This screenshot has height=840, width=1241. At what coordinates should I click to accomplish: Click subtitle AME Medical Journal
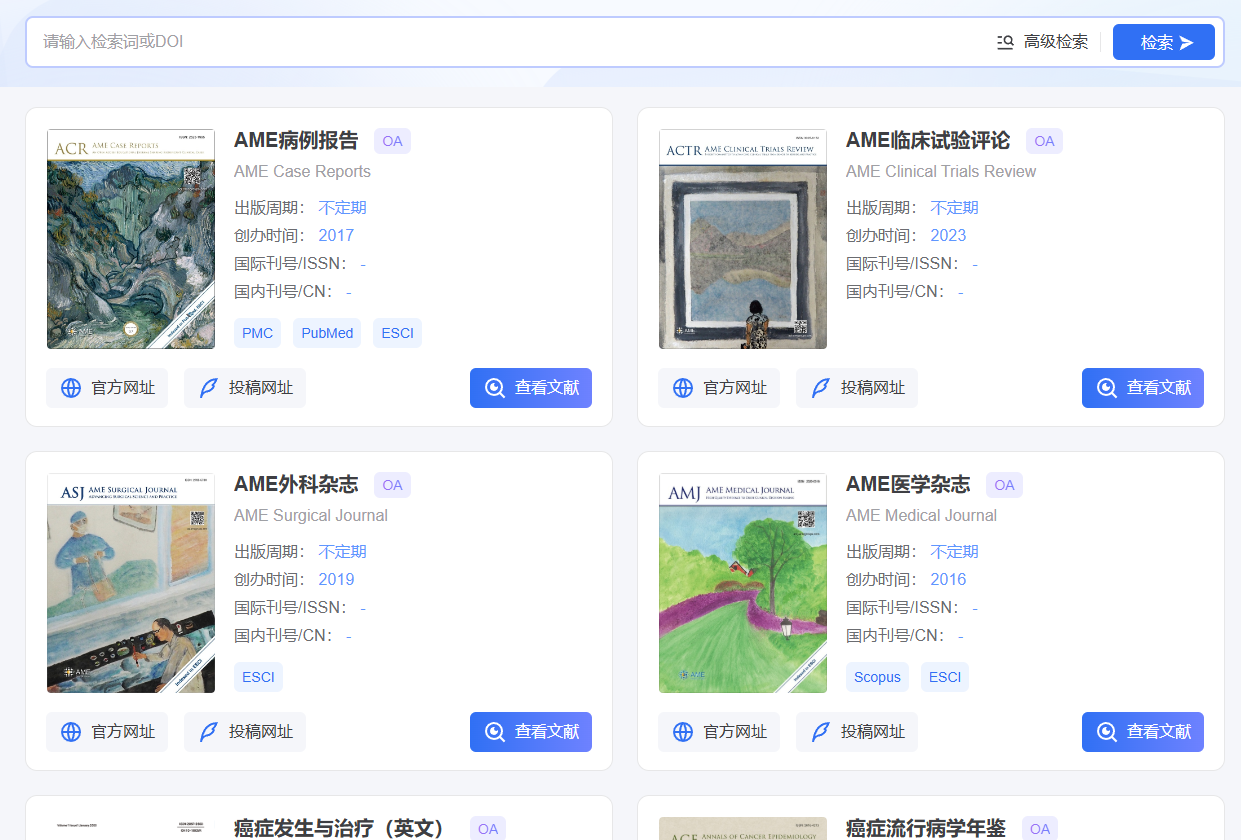coord(921,516)
